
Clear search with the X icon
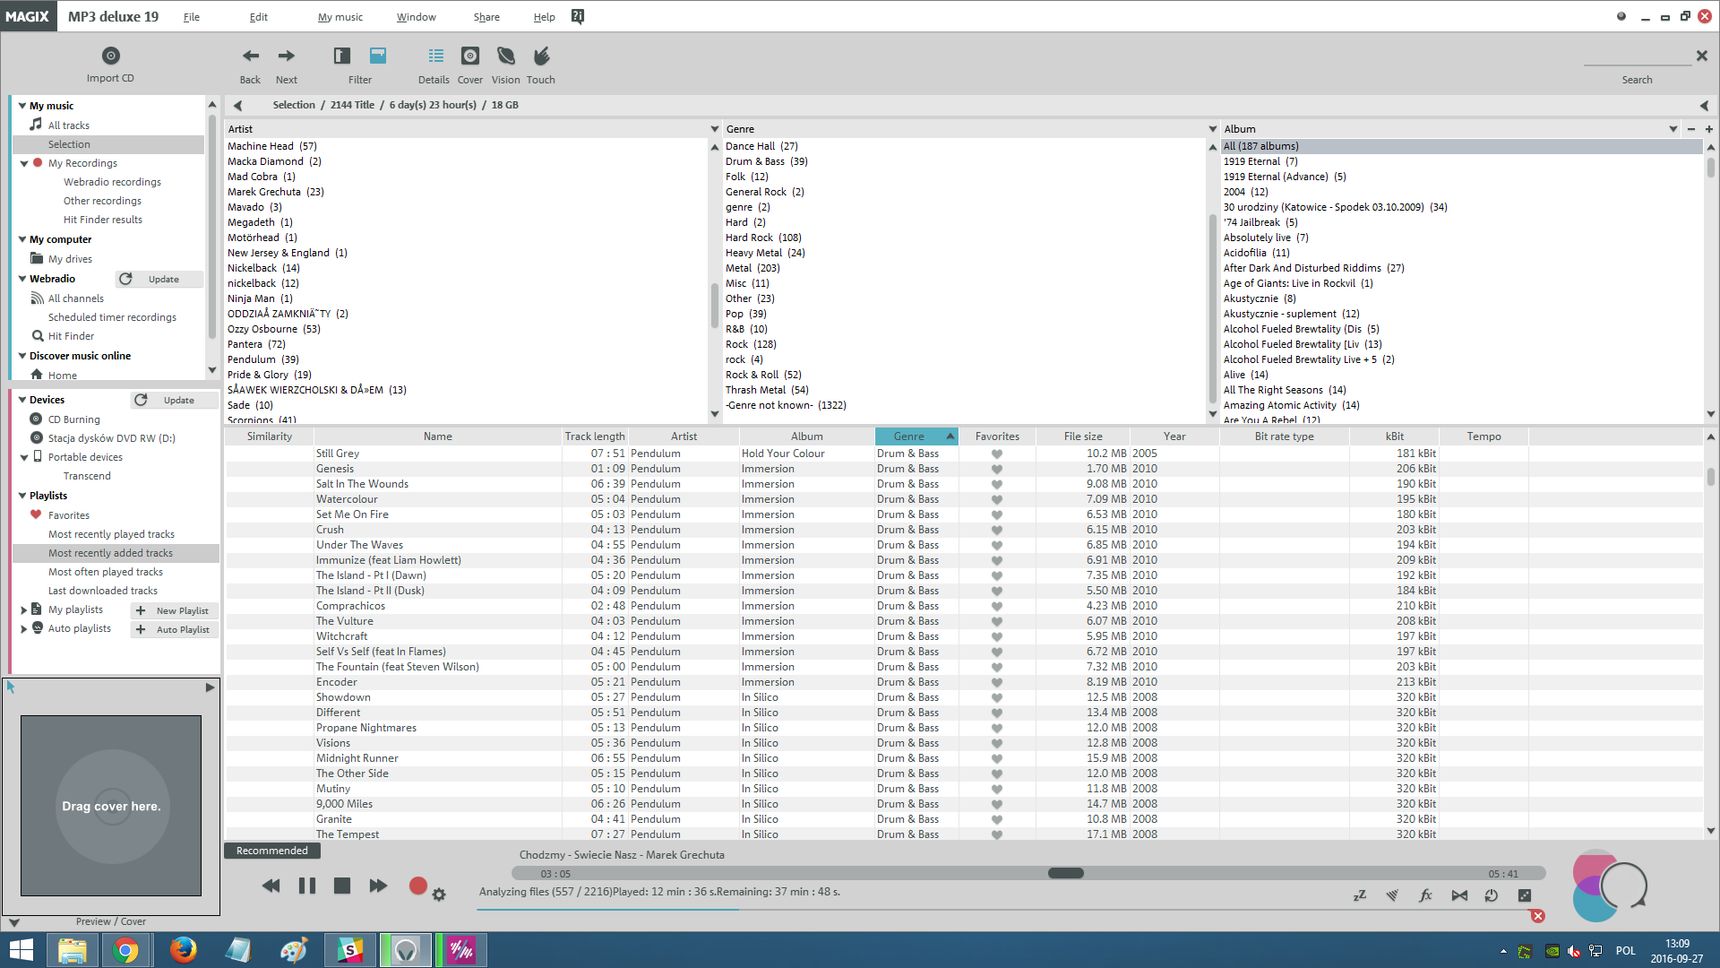pyautogui.click(x=1701, y=56)
